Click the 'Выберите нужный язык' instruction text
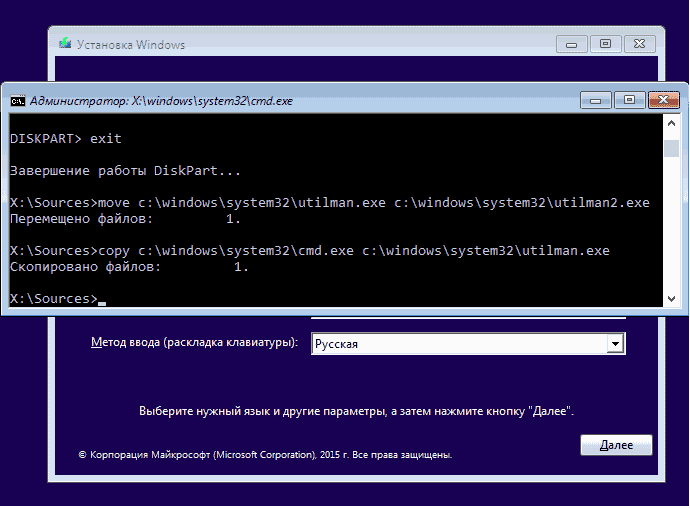This screenshot has width=690, height=509. point(356,411)
